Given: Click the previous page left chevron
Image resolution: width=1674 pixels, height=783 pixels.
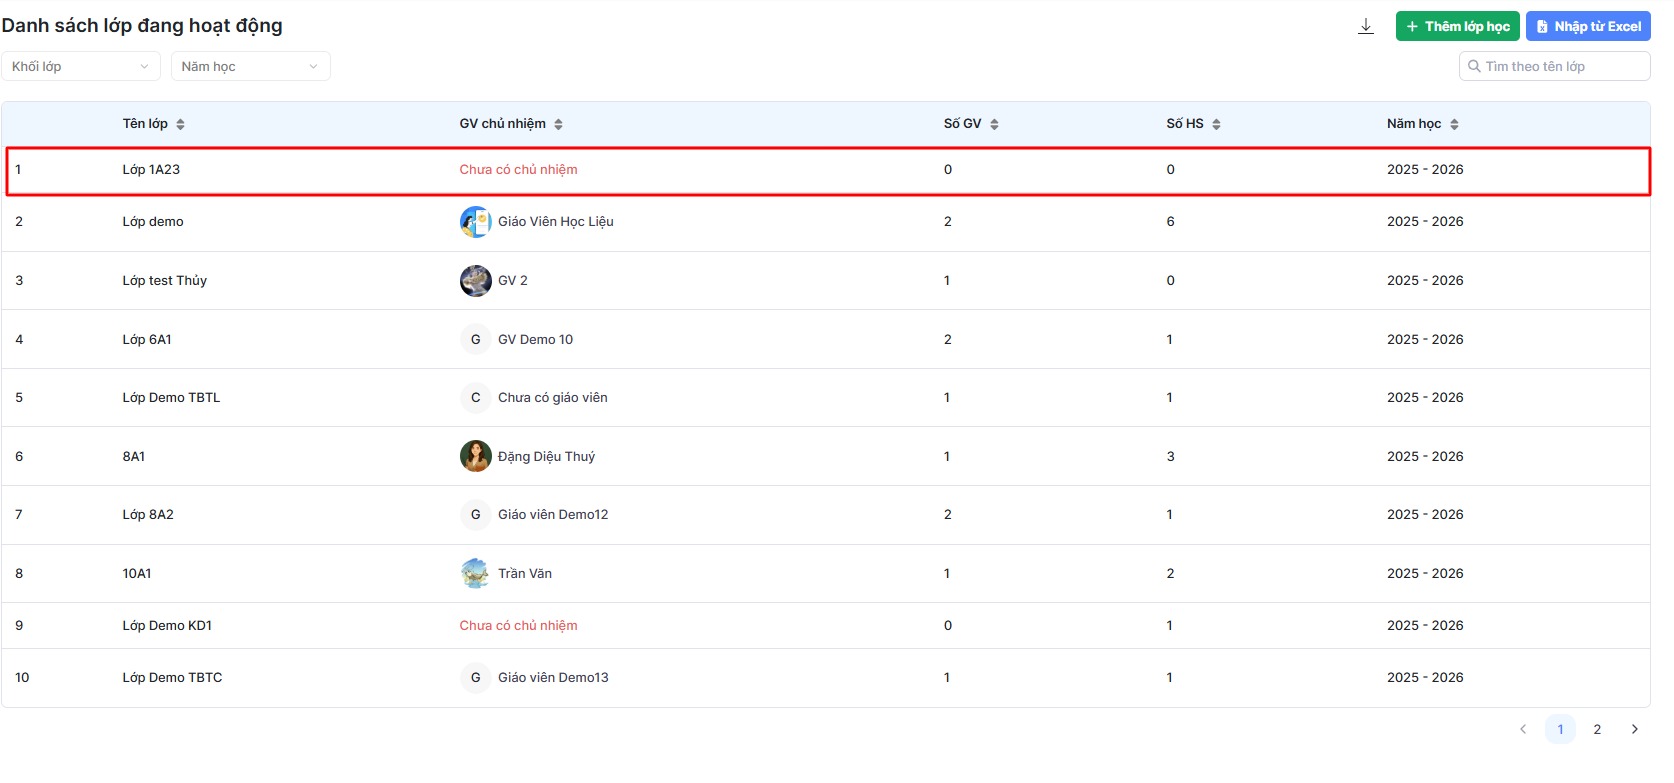Looking at the screenshot, I should pyautogui.click(x=1523, y=729).
